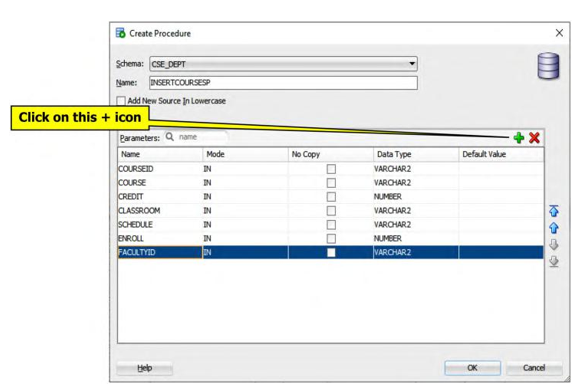583x389 pixels.
Task: Enable Add New Source In Lowercase
Action: [121, 101]
